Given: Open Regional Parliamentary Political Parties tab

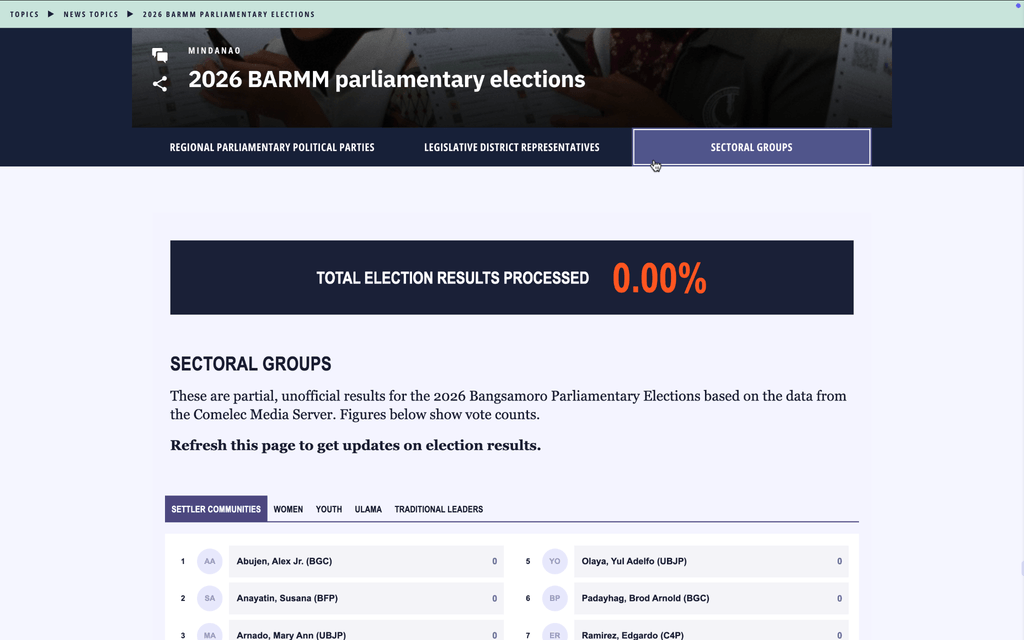Looking at the screenshot, I should pyautogui.click(x=272, y=148).
